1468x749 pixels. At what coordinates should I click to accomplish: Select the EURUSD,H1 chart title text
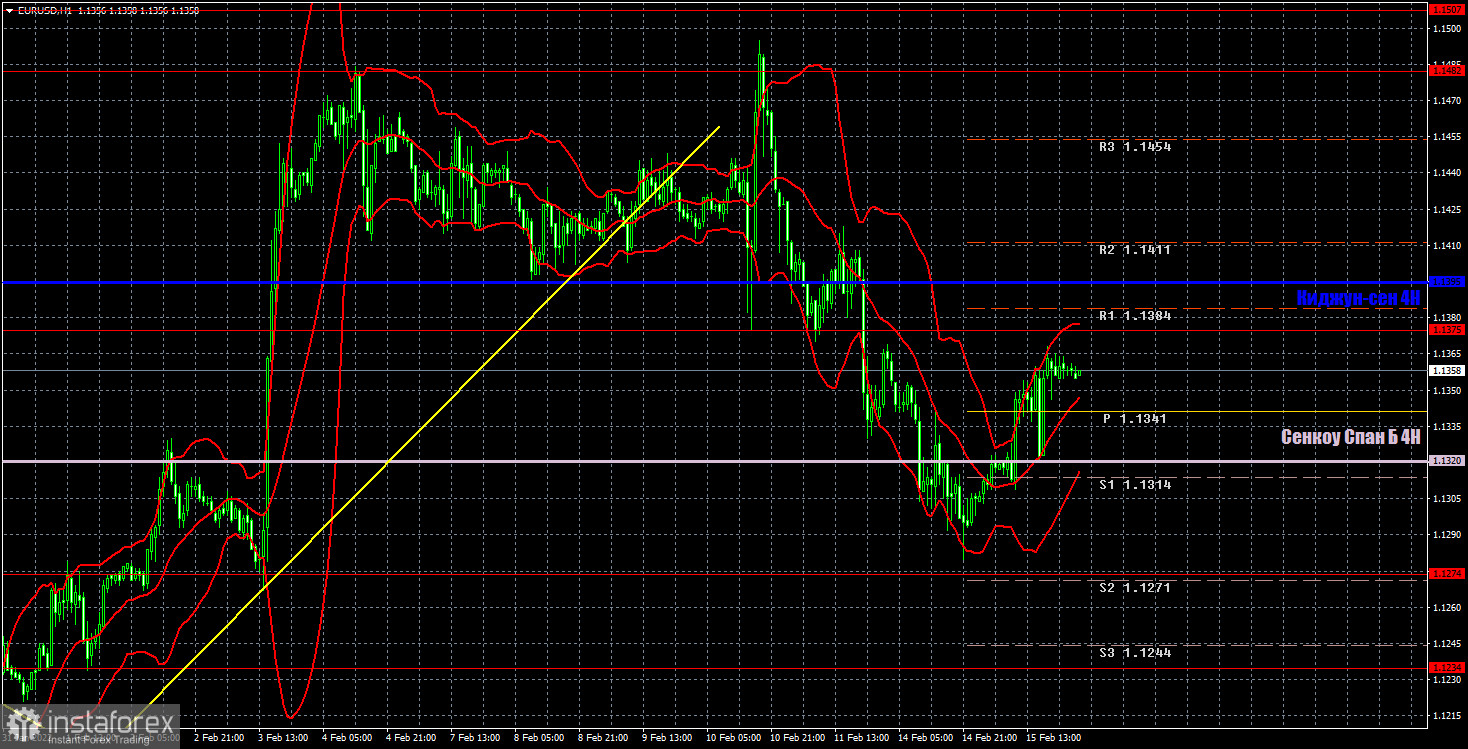pos(45,10)
